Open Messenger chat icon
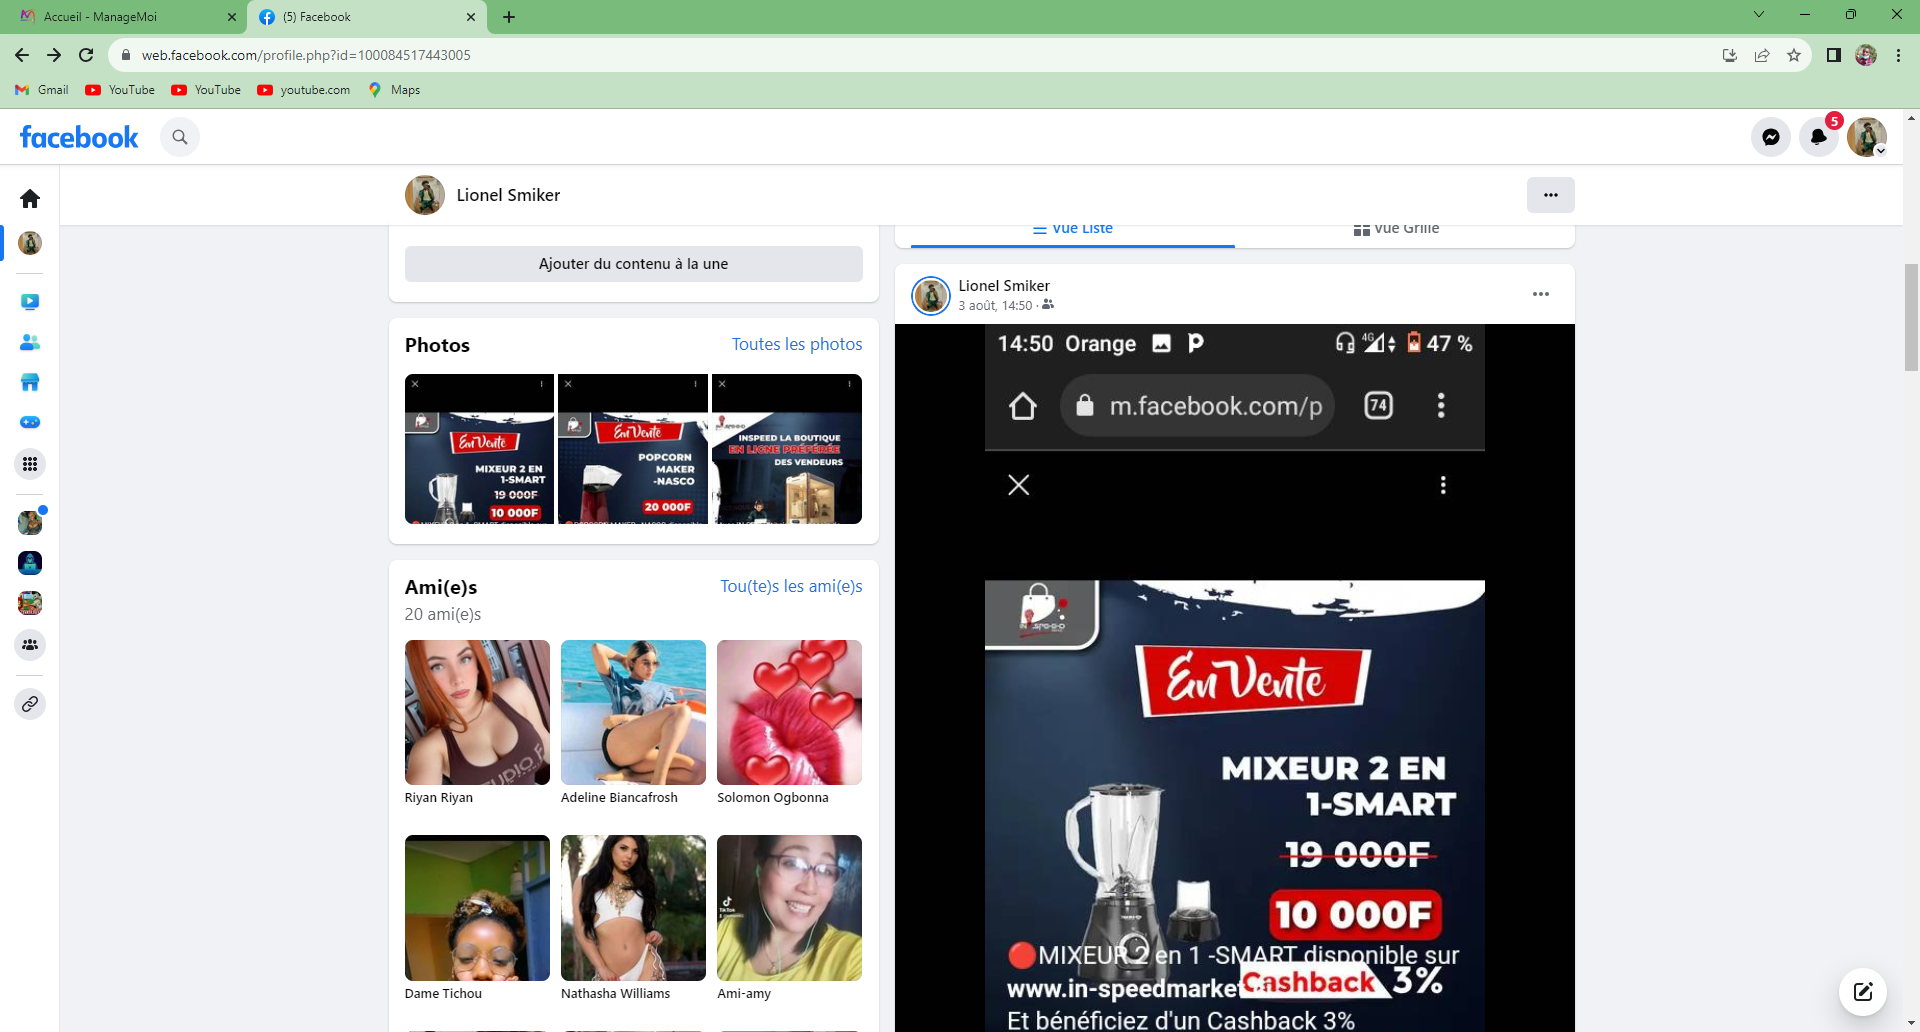 (x=1770, y=137)
